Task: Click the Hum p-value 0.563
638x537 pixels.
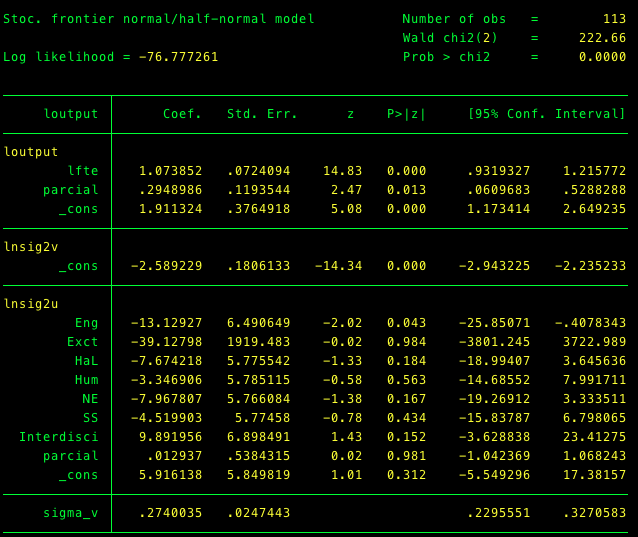Action: coord(406,380)
